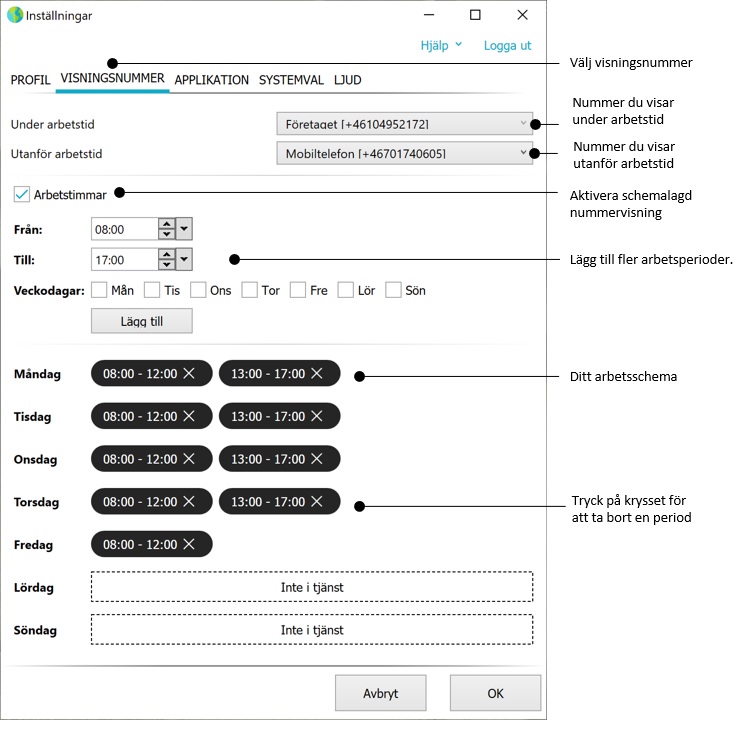Viewport: 746px width, 729px height.
Task: Click the Från time field showing 08:00
Action: click(125, 229)
